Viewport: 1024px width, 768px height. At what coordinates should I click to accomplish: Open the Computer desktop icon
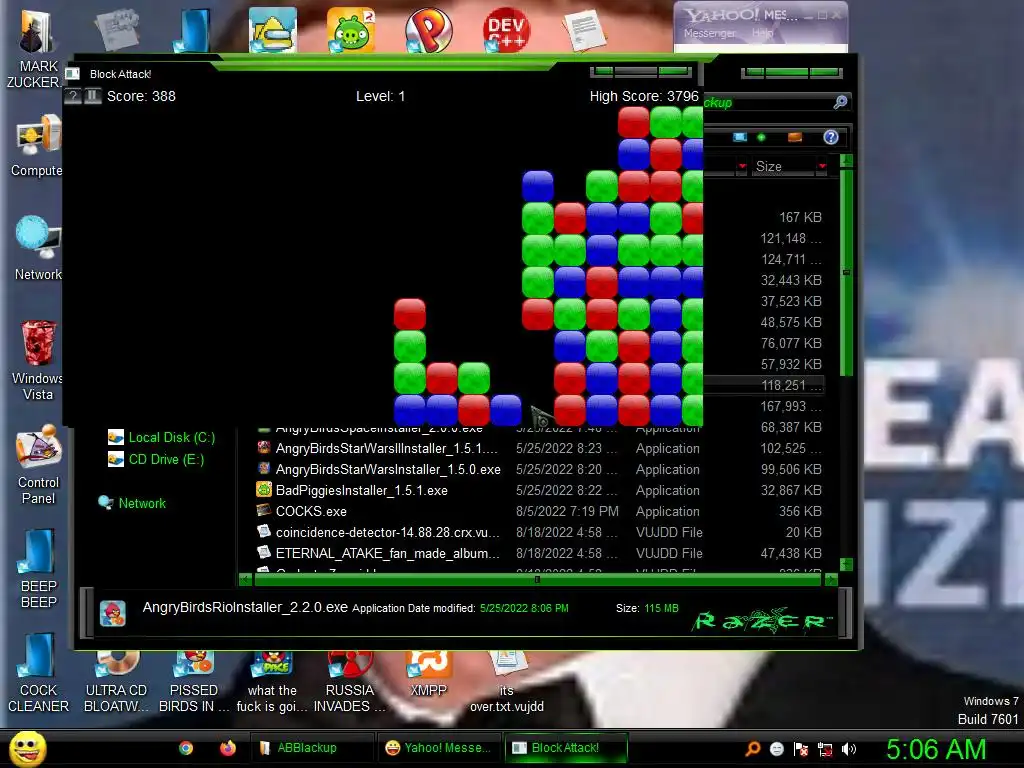(39, 147)
